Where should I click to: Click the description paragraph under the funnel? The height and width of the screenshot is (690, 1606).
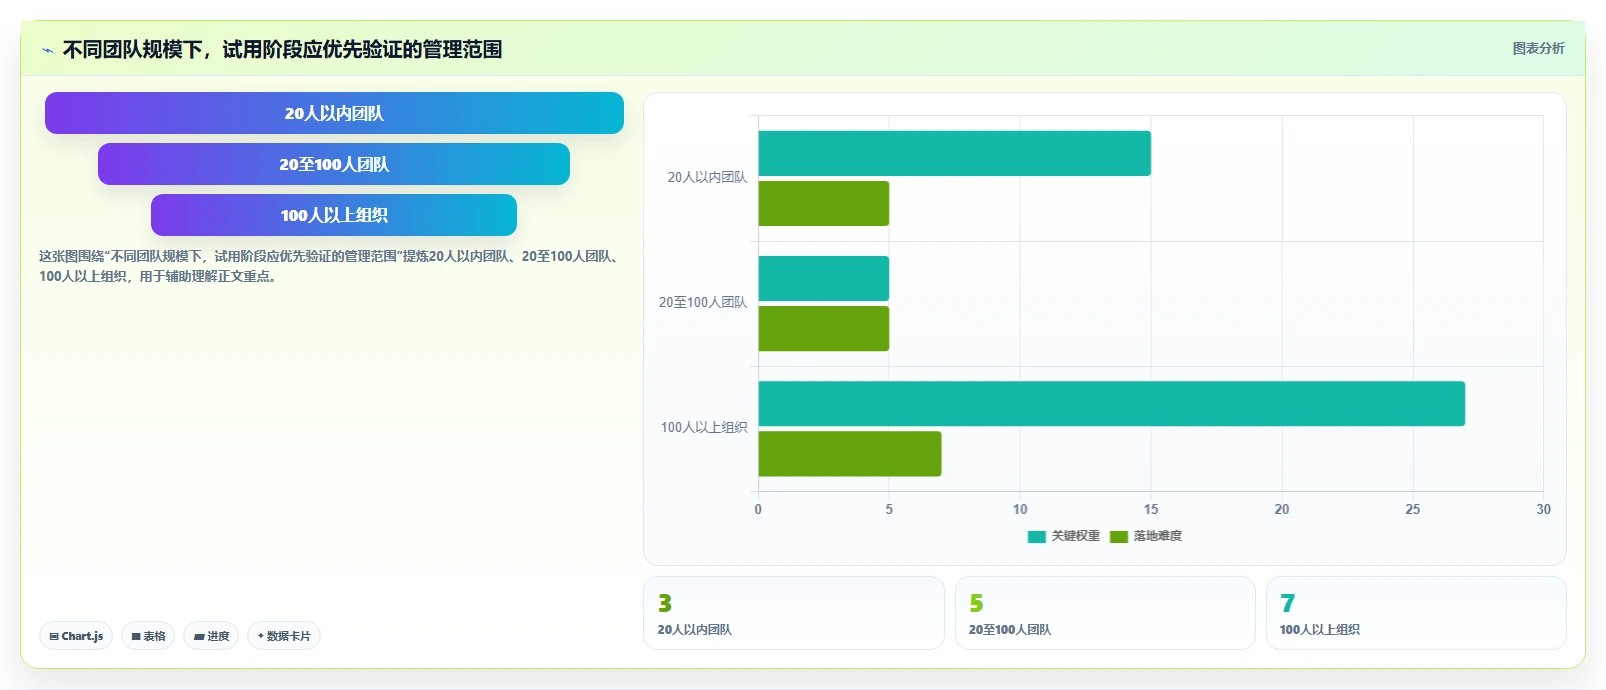click(330, 266)
